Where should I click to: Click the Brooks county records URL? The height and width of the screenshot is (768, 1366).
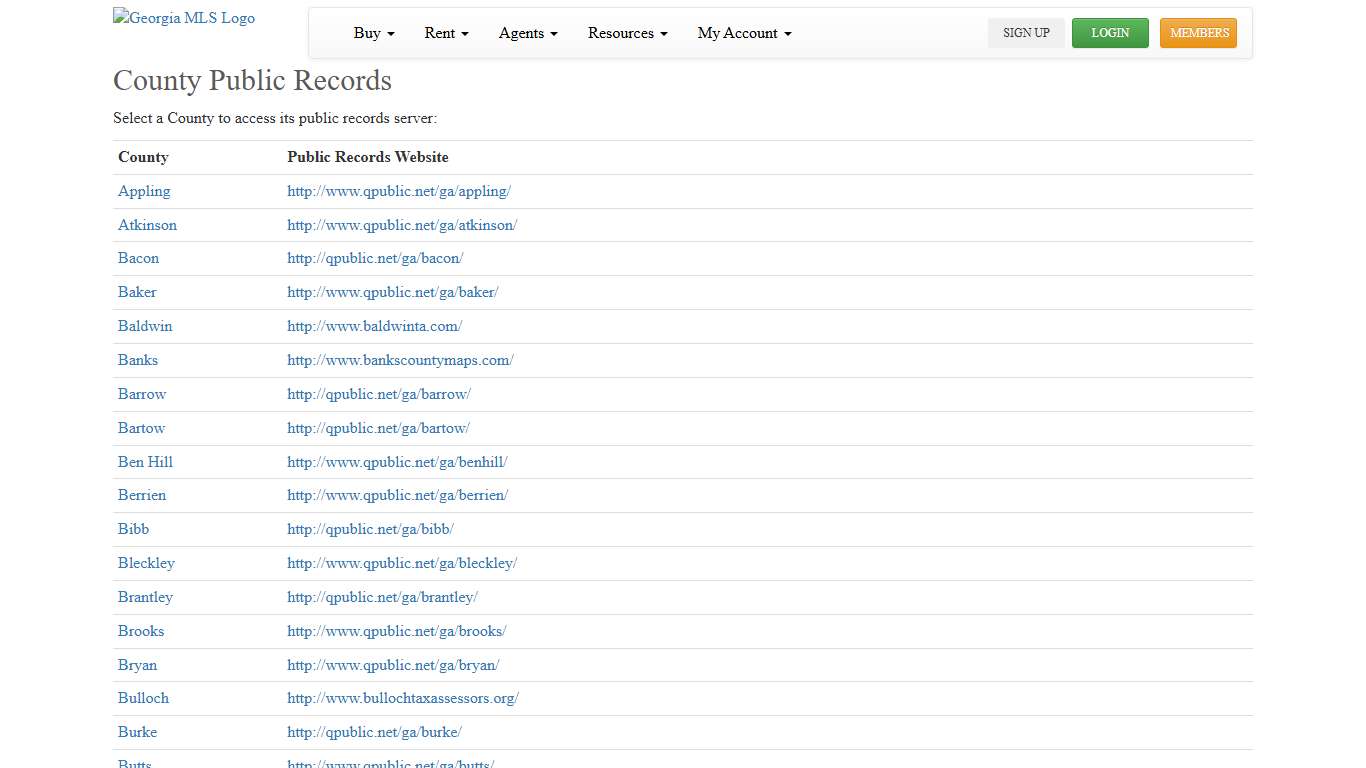pos(396,631)
